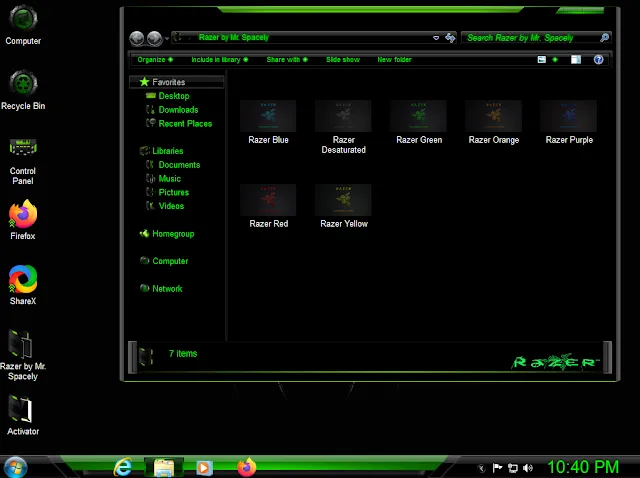
Task: Open File Explorer taskbar button
Action: coord(164,467)
